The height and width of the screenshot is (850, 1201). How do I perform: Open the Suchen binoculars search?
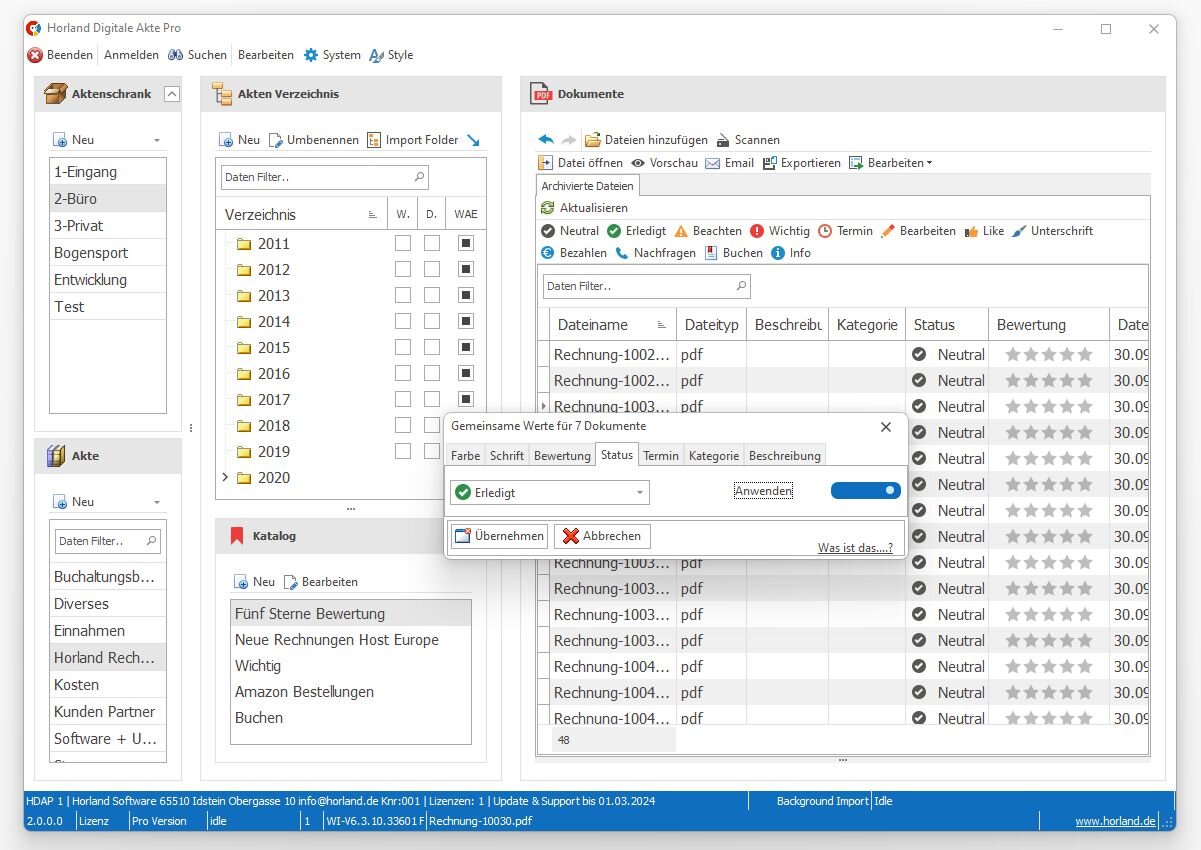(197, 55)
